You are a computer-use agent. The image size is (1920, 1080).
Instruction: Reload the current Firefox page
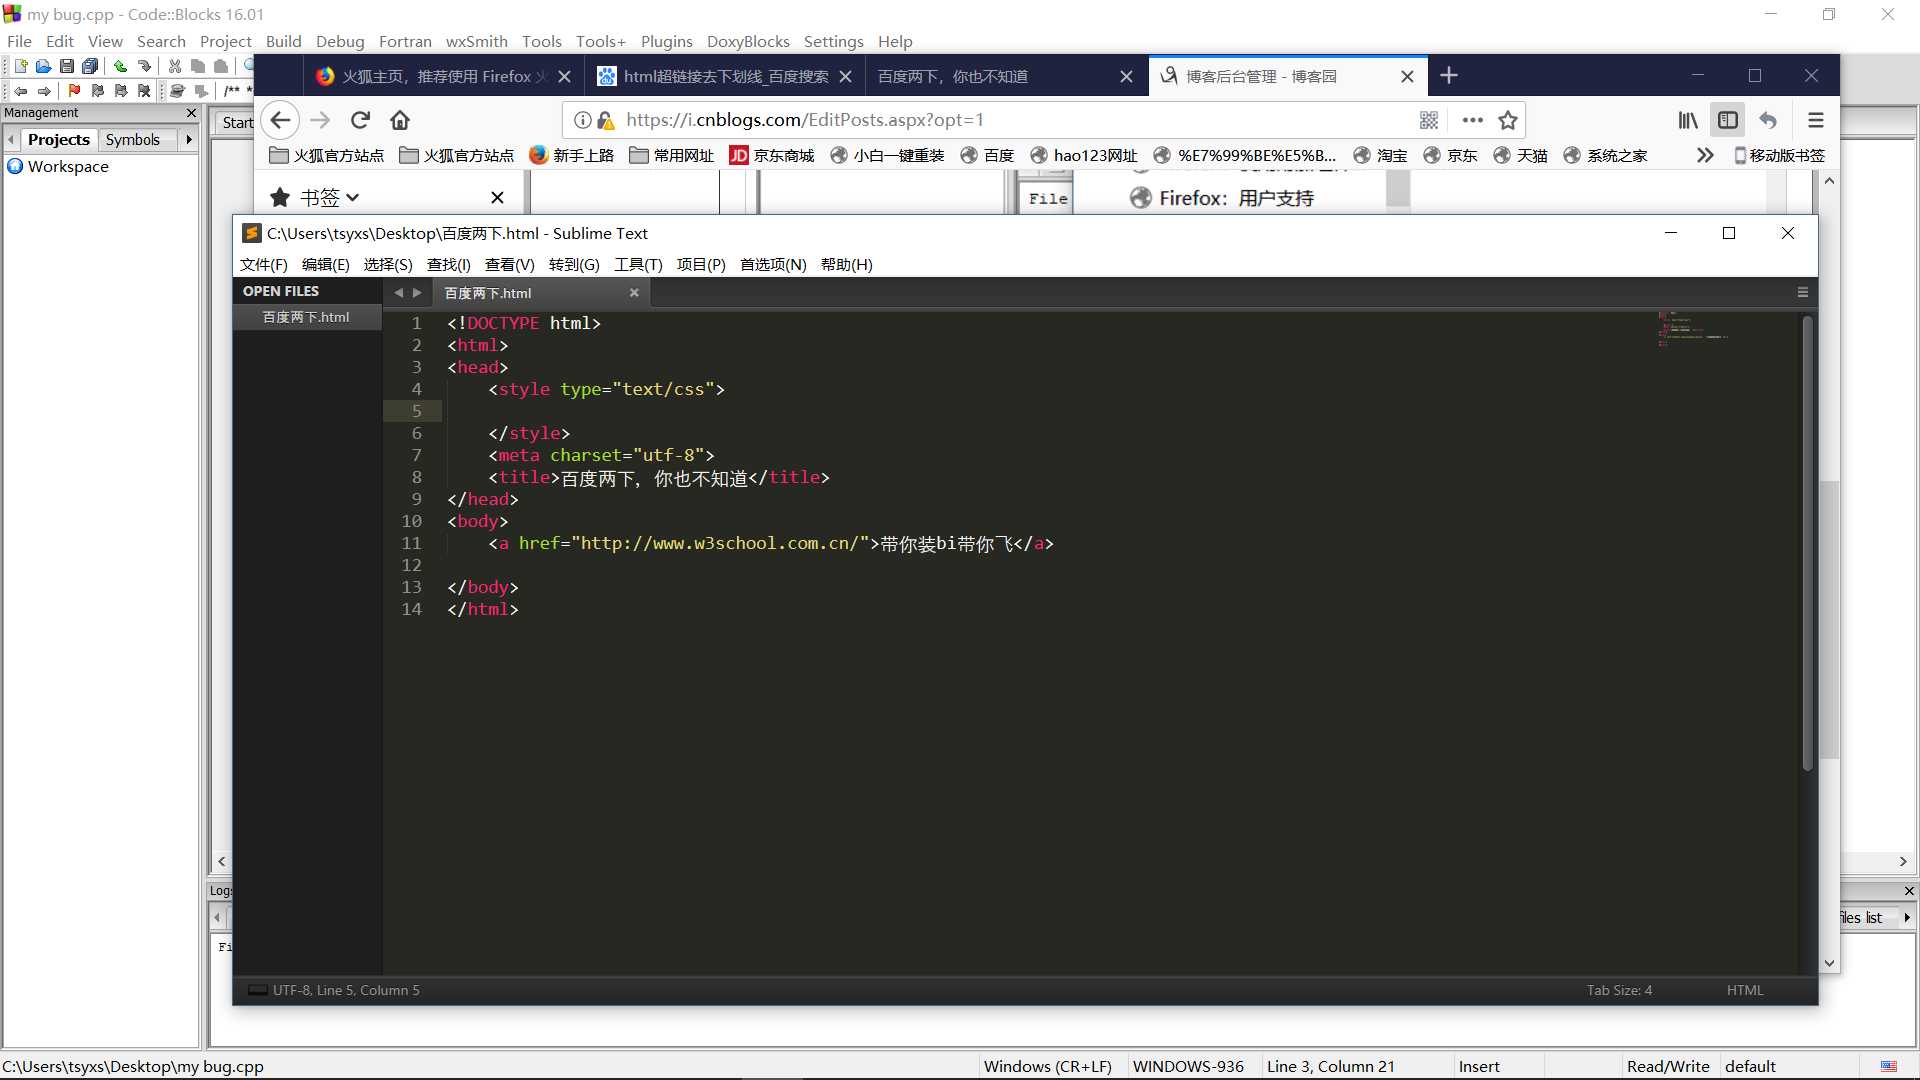pyautogui.click(x=360, y=120)
